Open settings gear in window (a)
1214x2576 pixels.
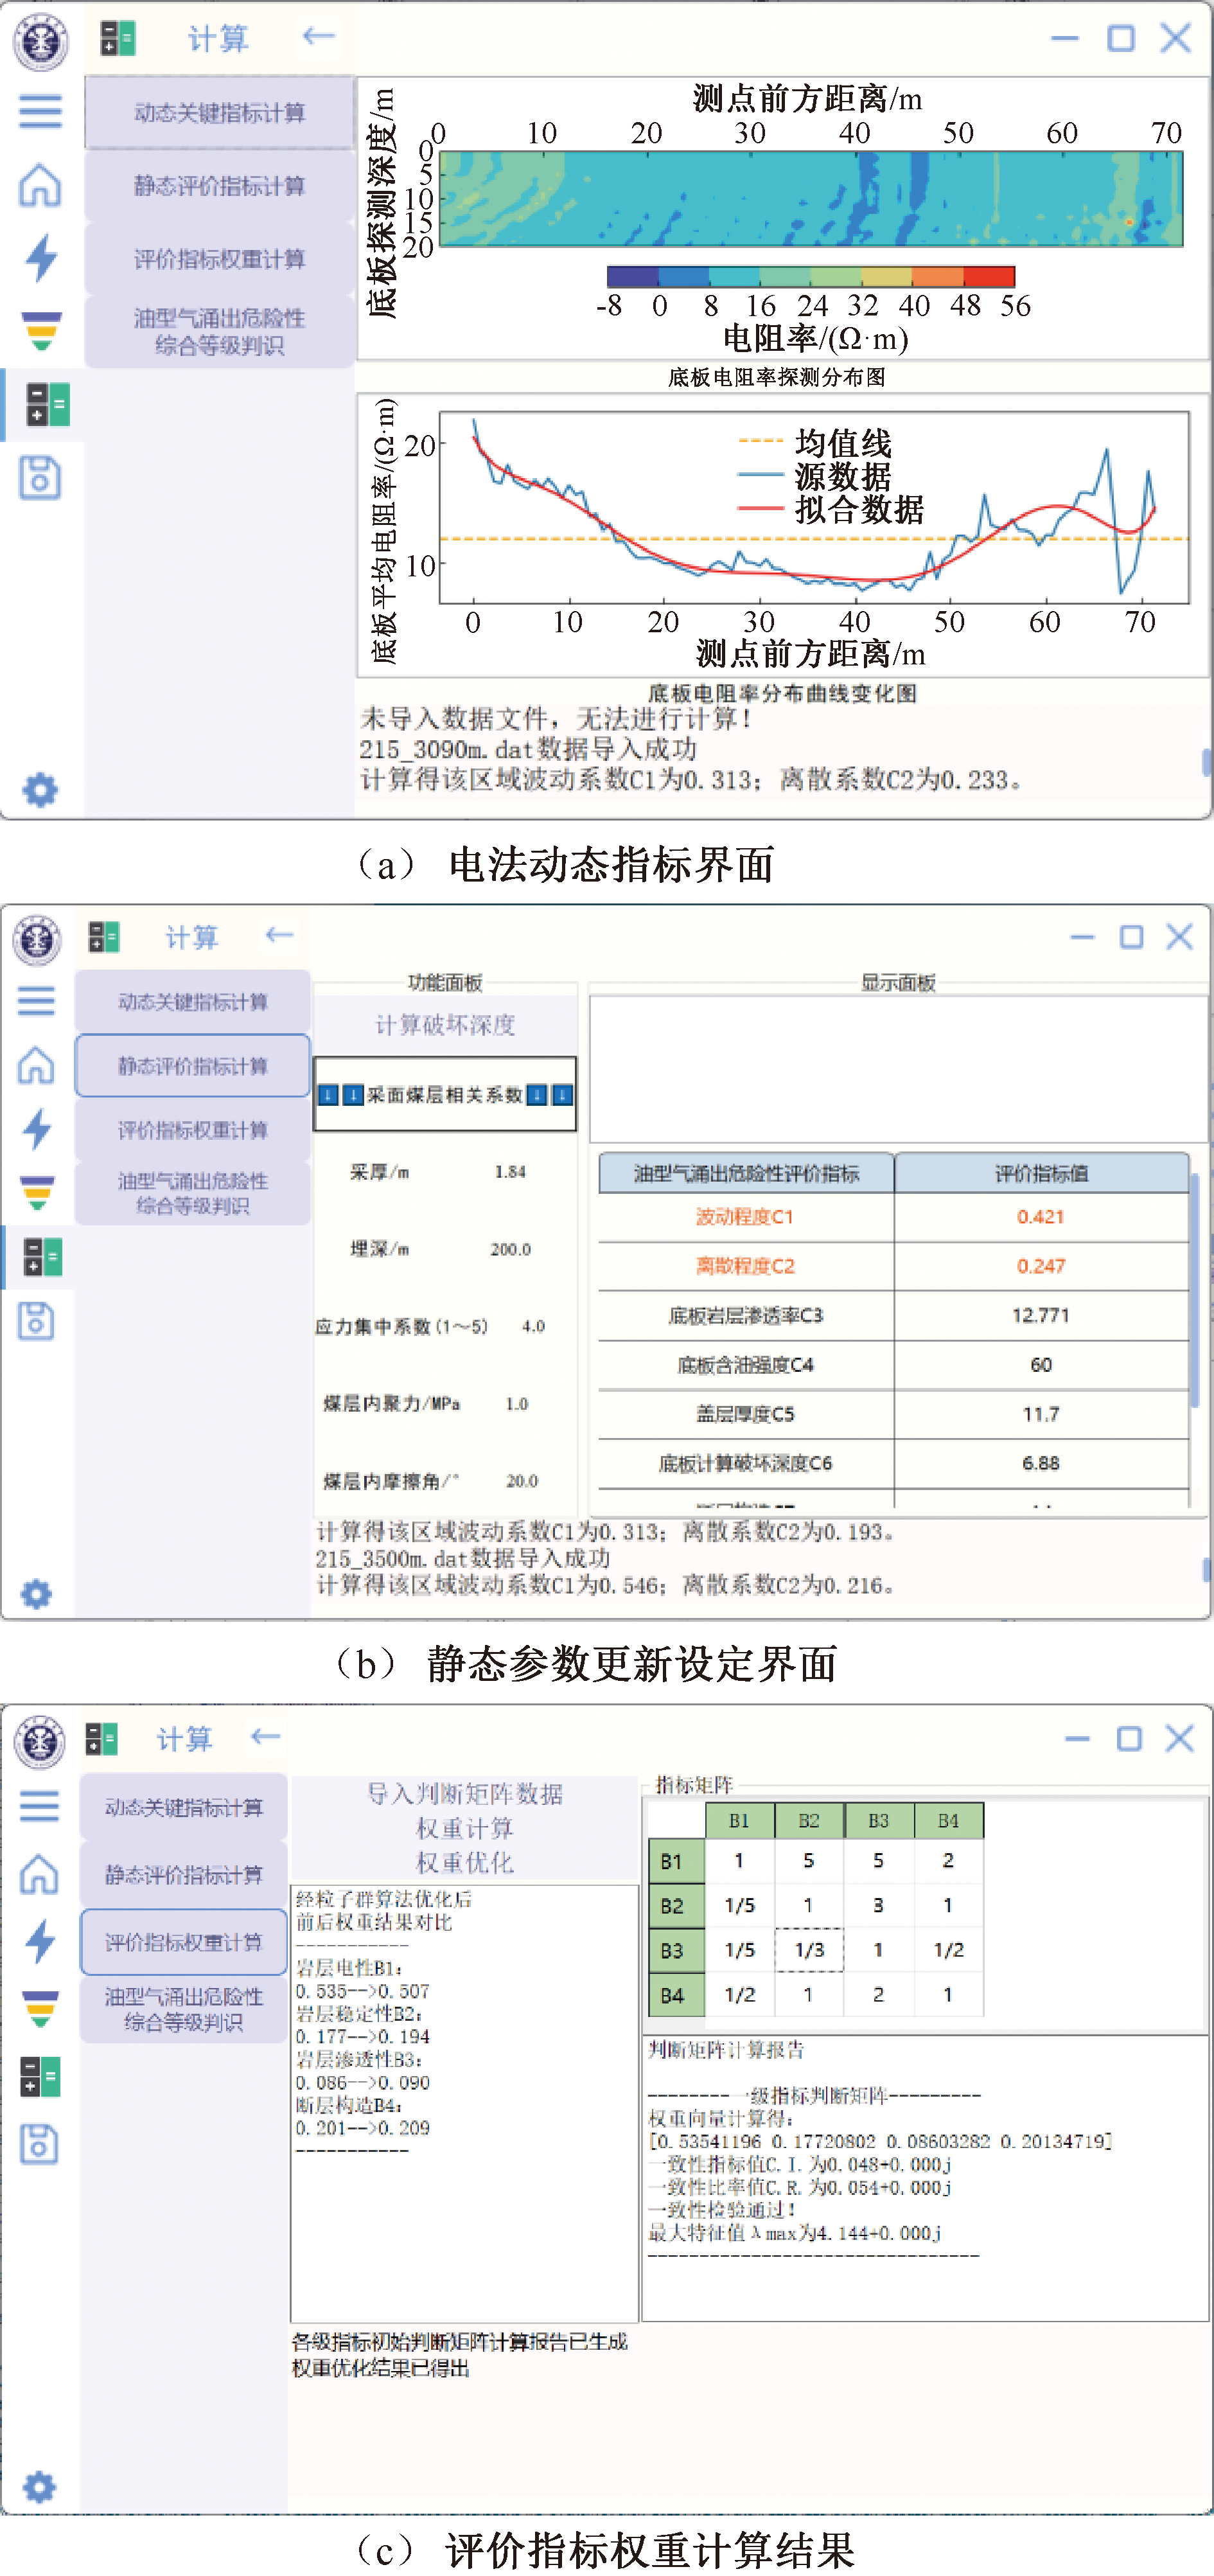[40, 790]
